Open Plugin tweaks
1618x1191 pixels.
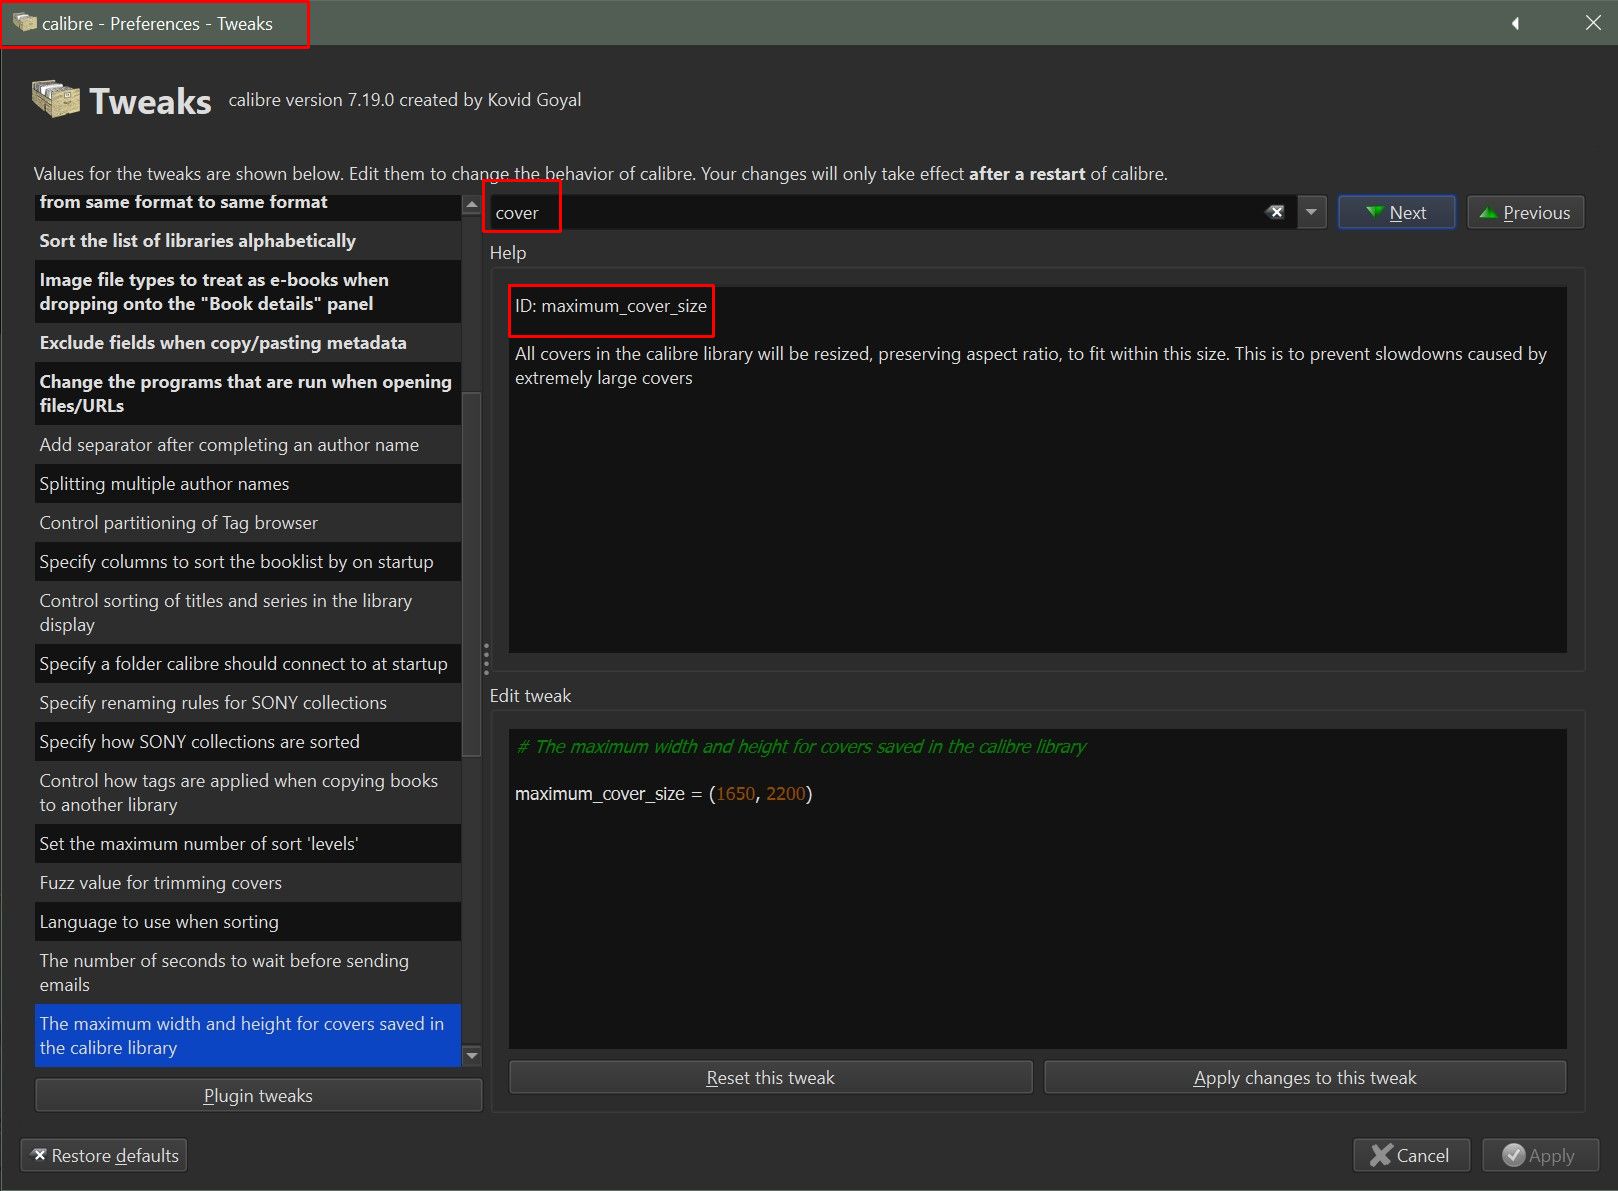point(258,1095)
